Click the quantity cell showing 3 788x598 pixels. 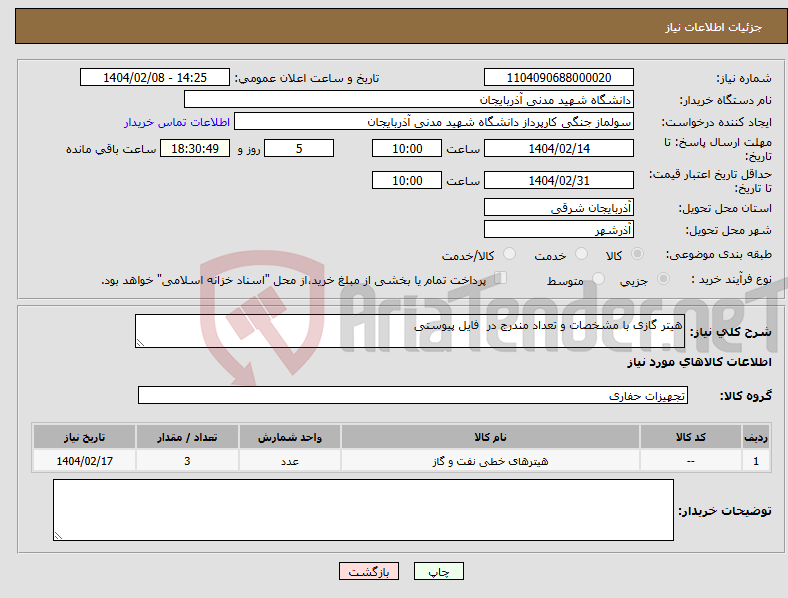187,461
